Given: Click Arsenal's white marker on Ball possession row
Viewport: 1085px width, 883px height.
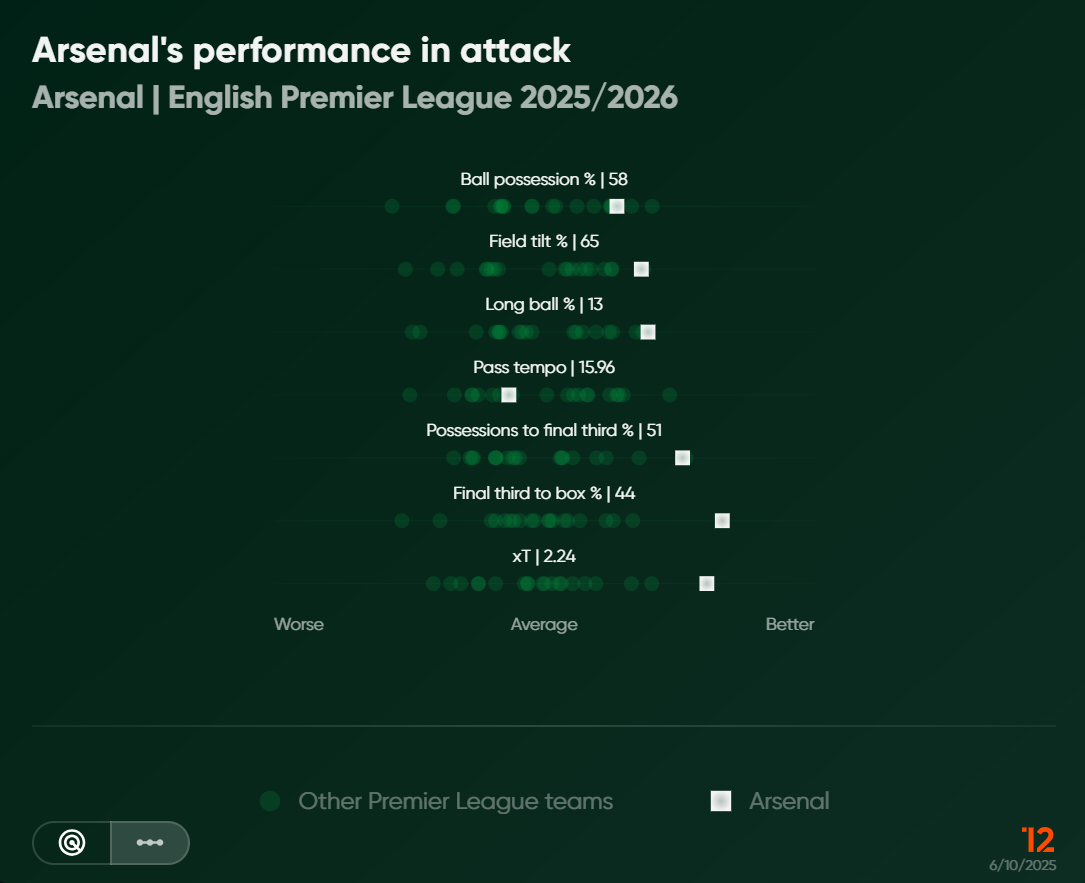Looking at the screenshot, I should pyautogui.click(x=617, y=206).
